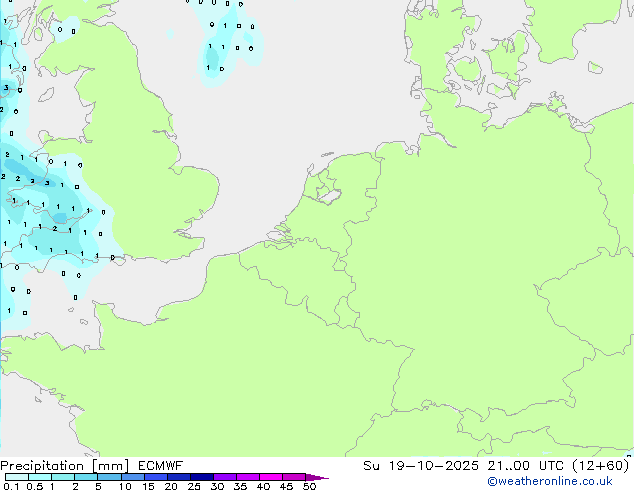
Task: Select the 10 to 15 mm legend swatch
Action: (x=133, y=477)
